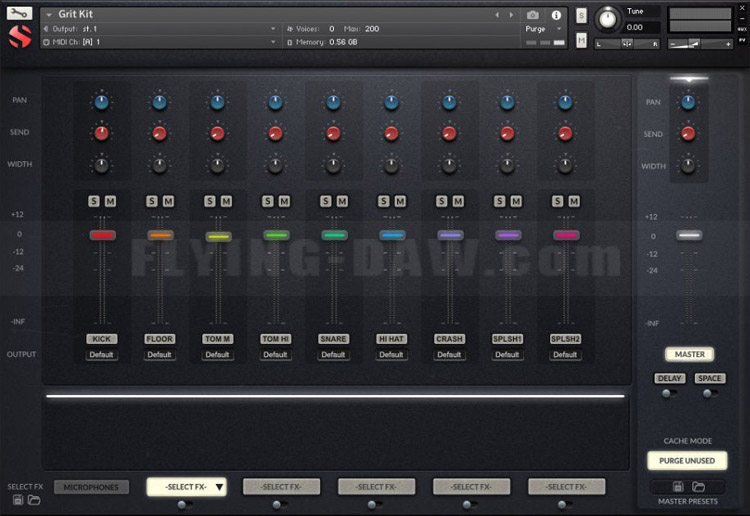The width and height of the screenshot is (750, 516).
Task: Adjust the TOM HI send knob
Action: click(x=276, y=133)
